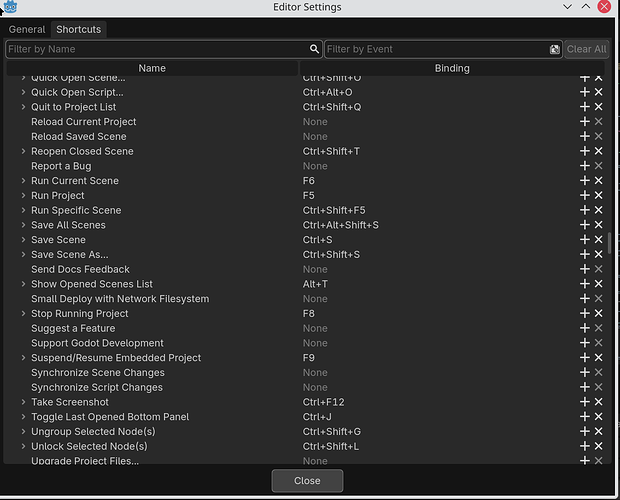Add a shortcut for Run Current Scene
The height and width of the screenshot is (500, 620).
tap(584, 181)
